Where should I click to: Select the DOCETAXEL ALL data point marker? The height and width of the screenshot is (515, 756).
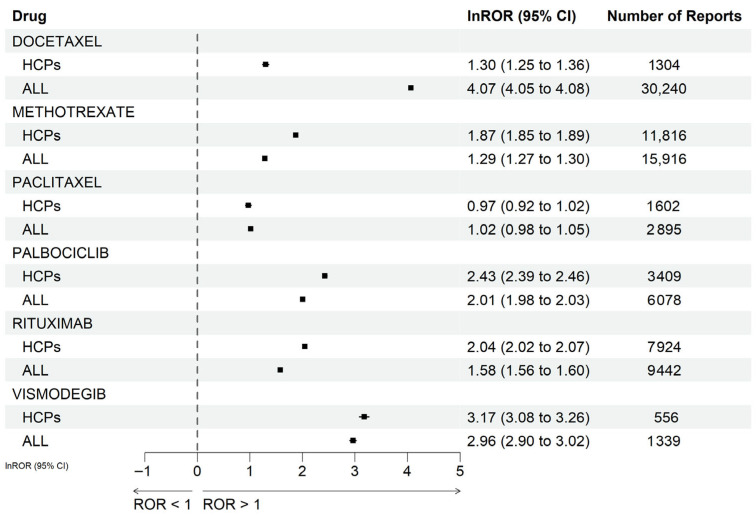coord(411,88)
